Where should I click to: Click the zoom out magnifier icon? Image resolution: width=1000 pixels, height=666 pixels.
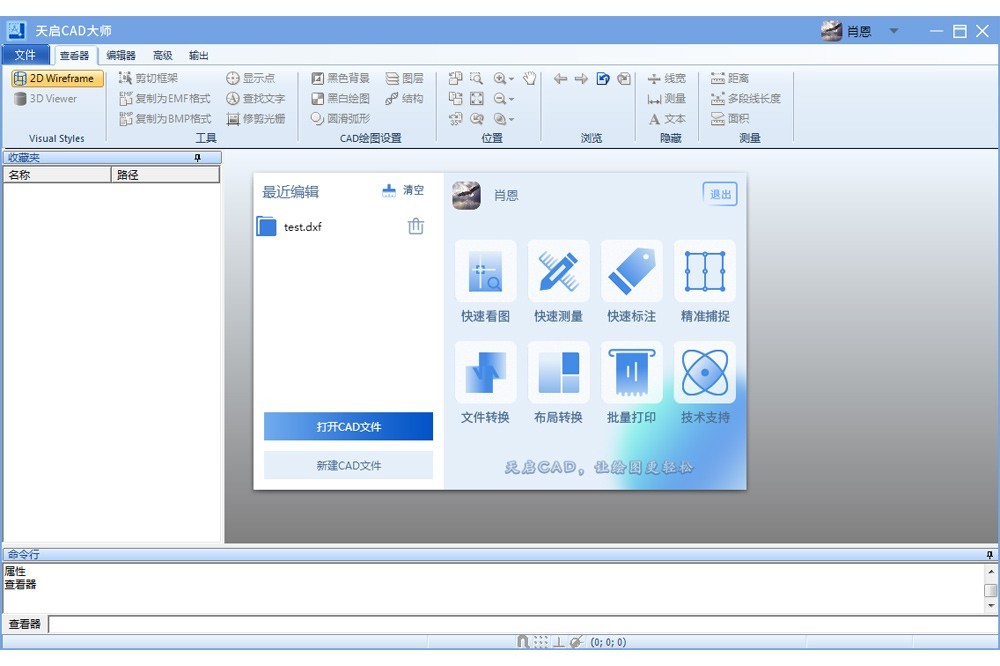click(499, 99)
